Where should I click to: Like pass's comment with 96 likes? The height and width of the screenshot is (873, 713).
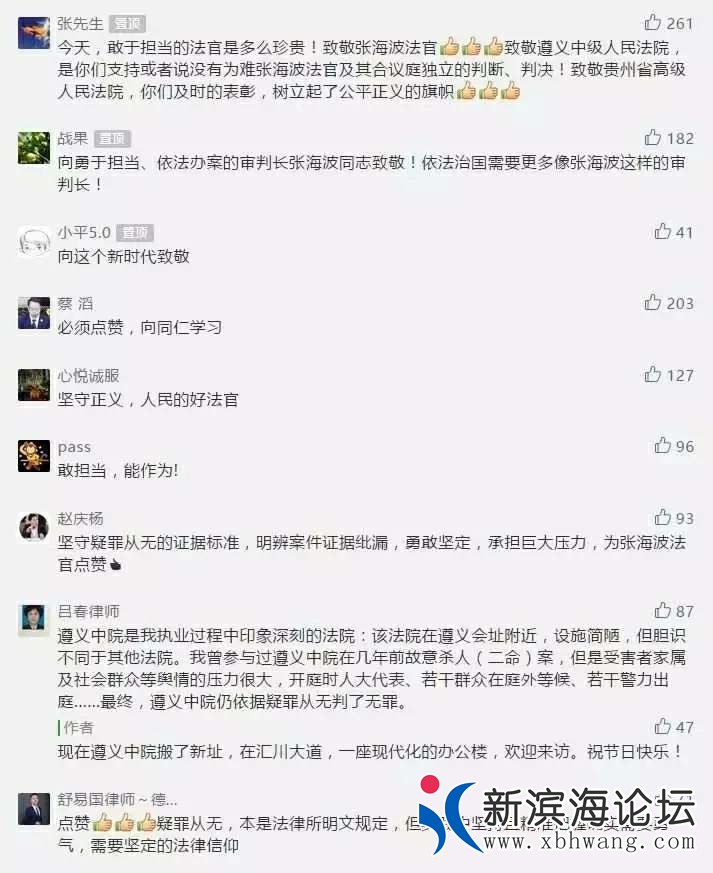click(x=662, y=445)
